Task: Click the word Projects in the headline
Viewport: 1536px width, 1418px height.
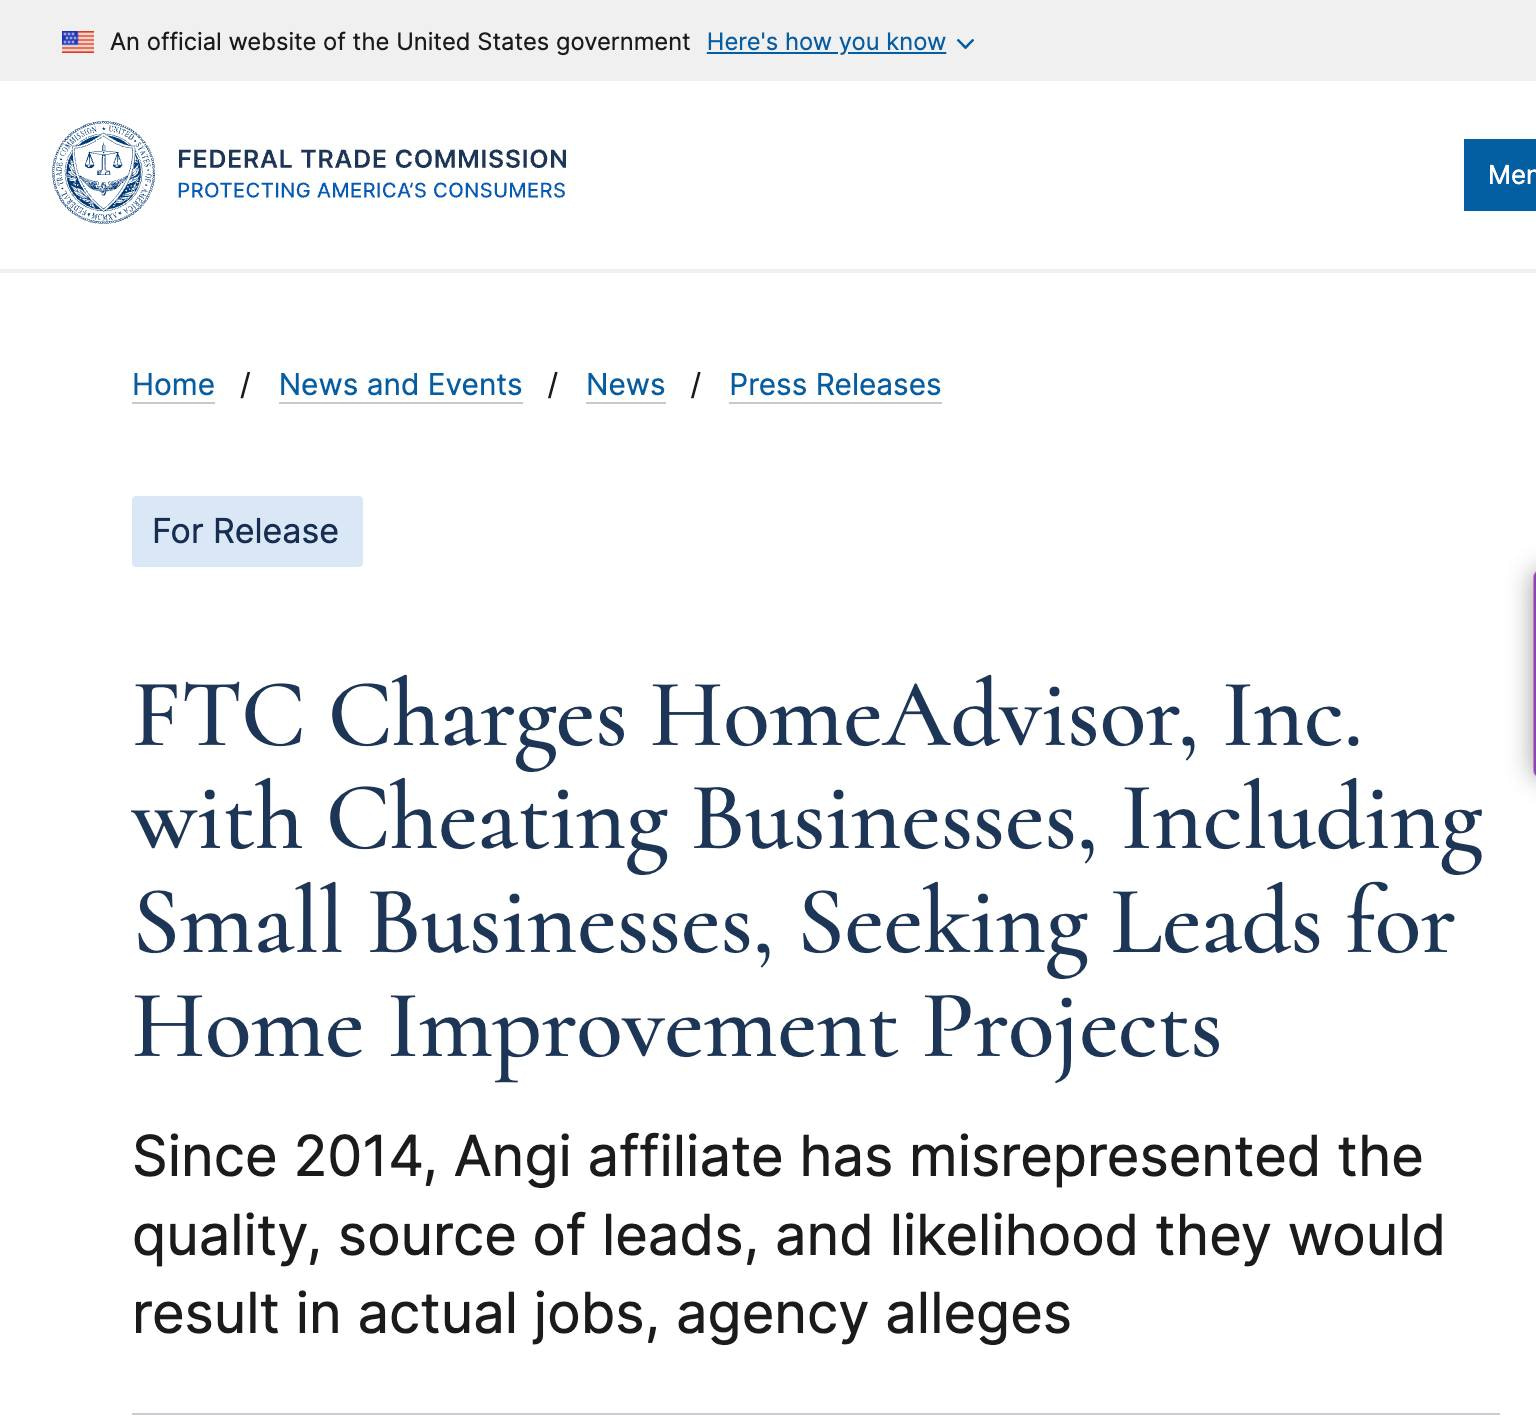Action: pyautogui.click(x=1071, y=1028)
